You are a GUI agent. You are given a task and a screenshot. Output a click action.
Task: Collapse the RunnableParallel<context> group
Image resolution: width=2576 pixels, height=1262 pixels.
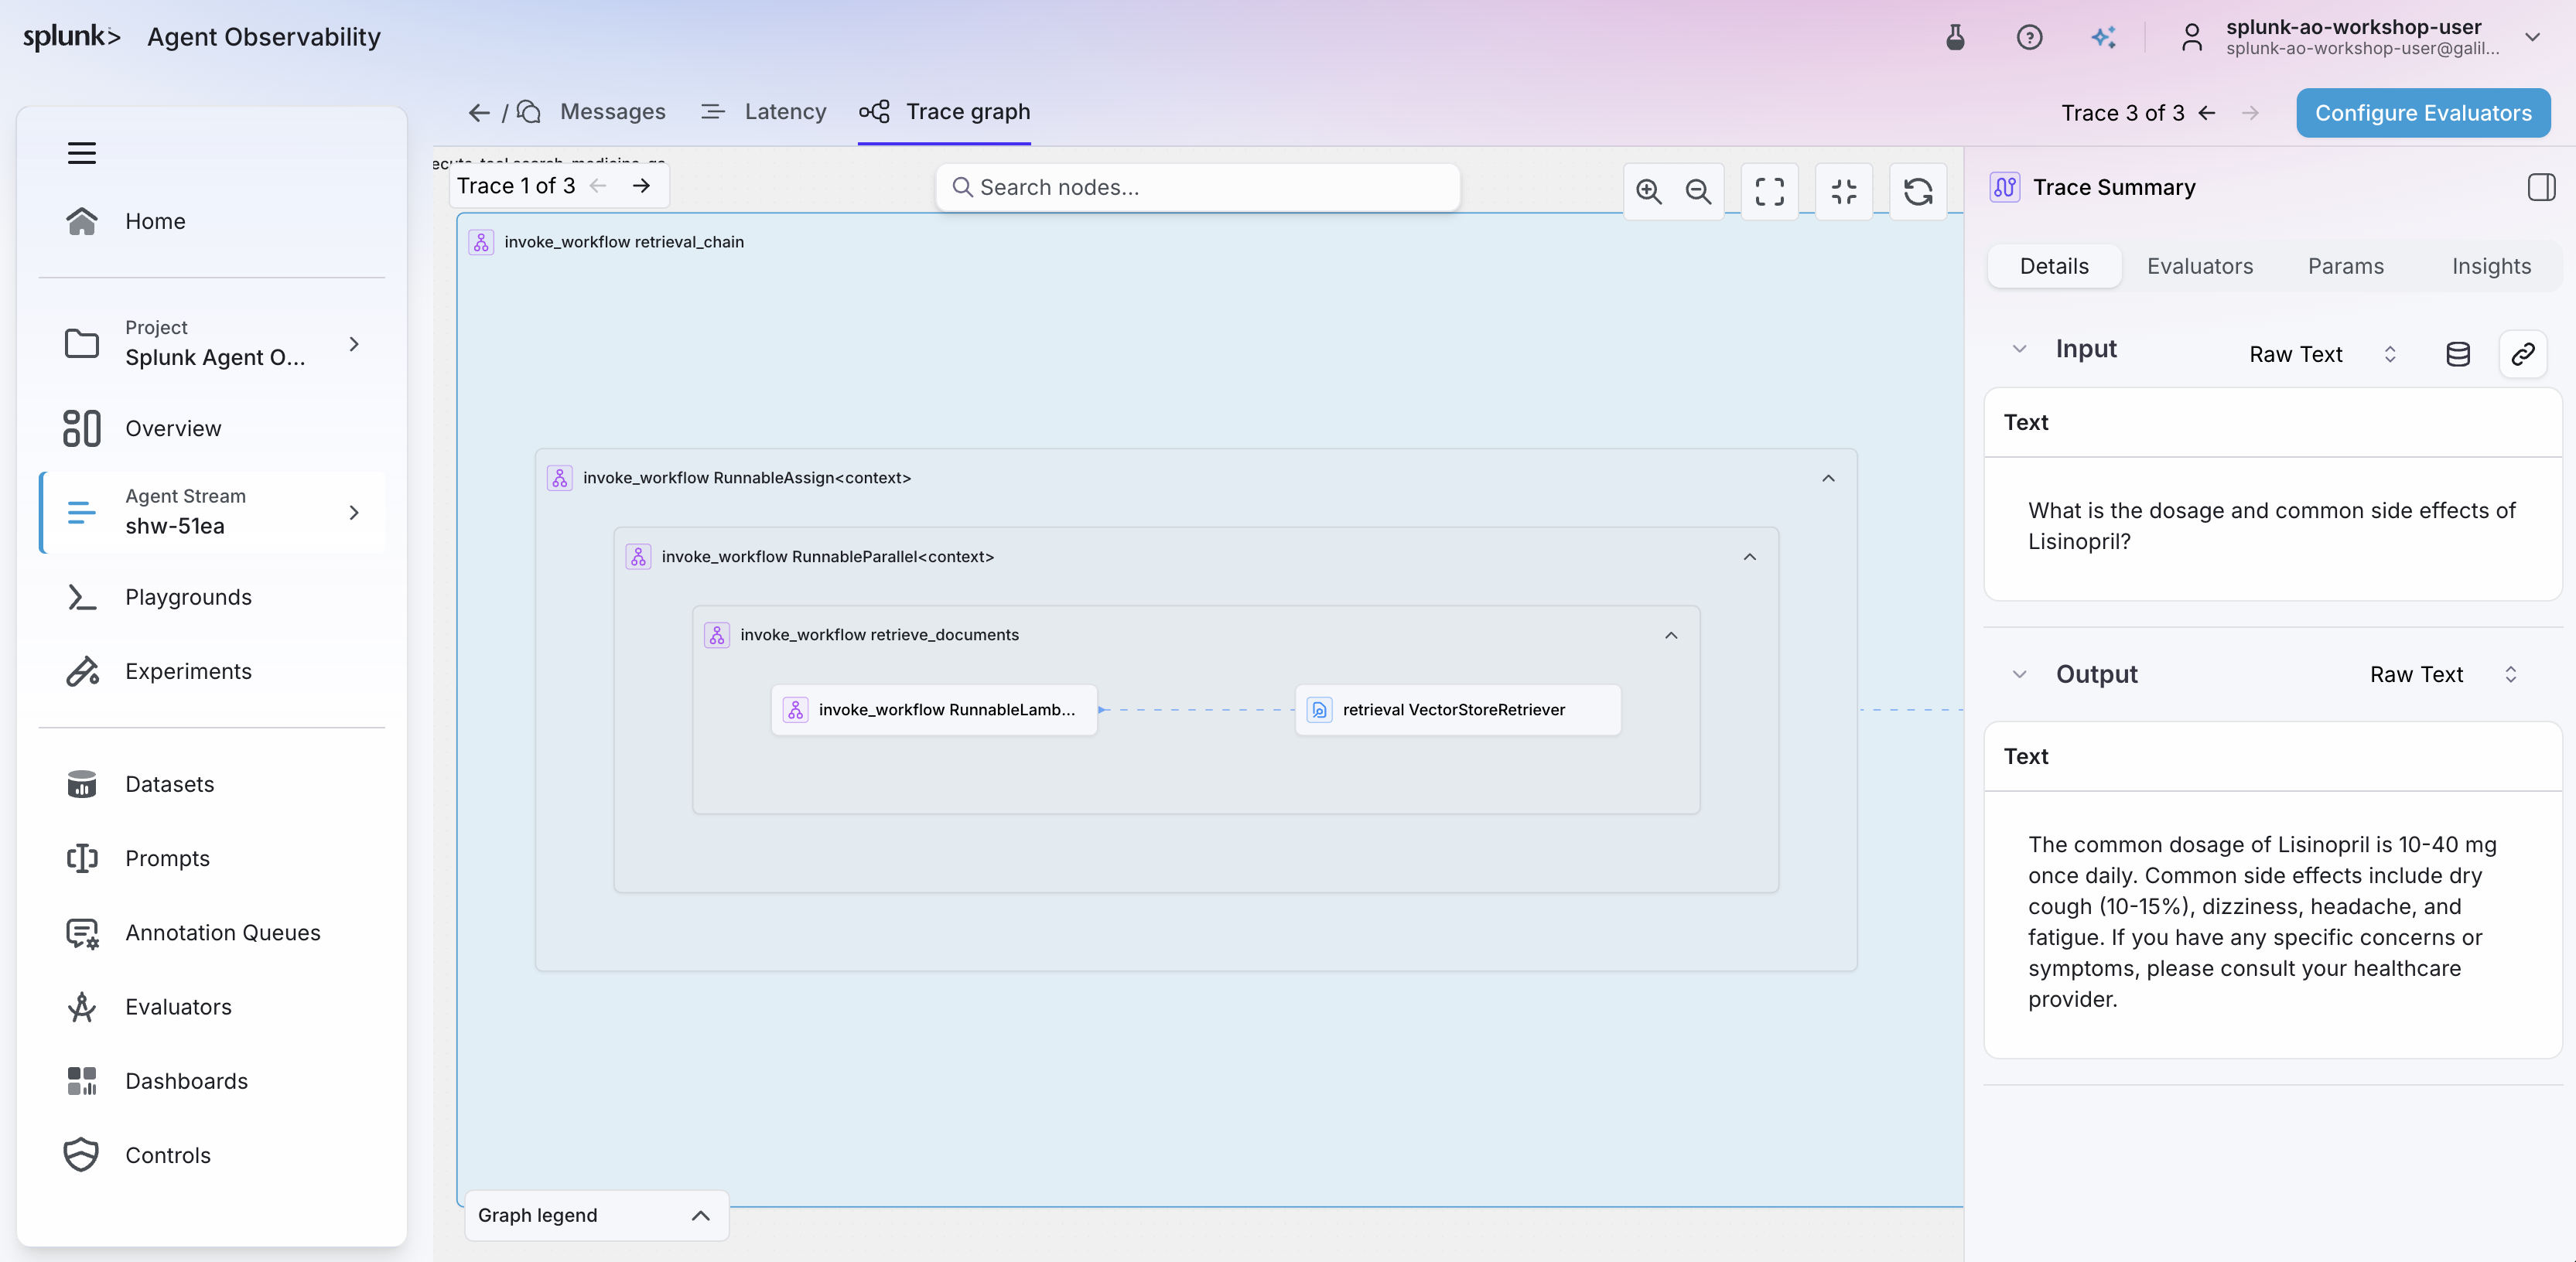1749,557
